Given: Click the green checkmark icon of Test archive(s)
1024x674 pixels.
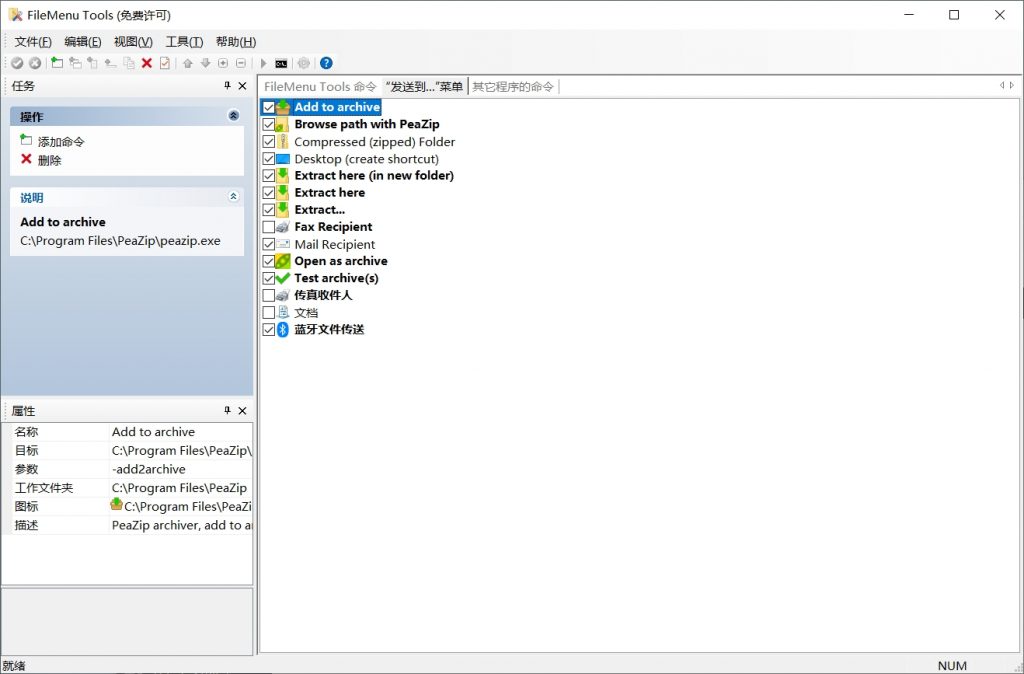Looking at the screenshot, I should pyautogui.click(x=283, y=278).
